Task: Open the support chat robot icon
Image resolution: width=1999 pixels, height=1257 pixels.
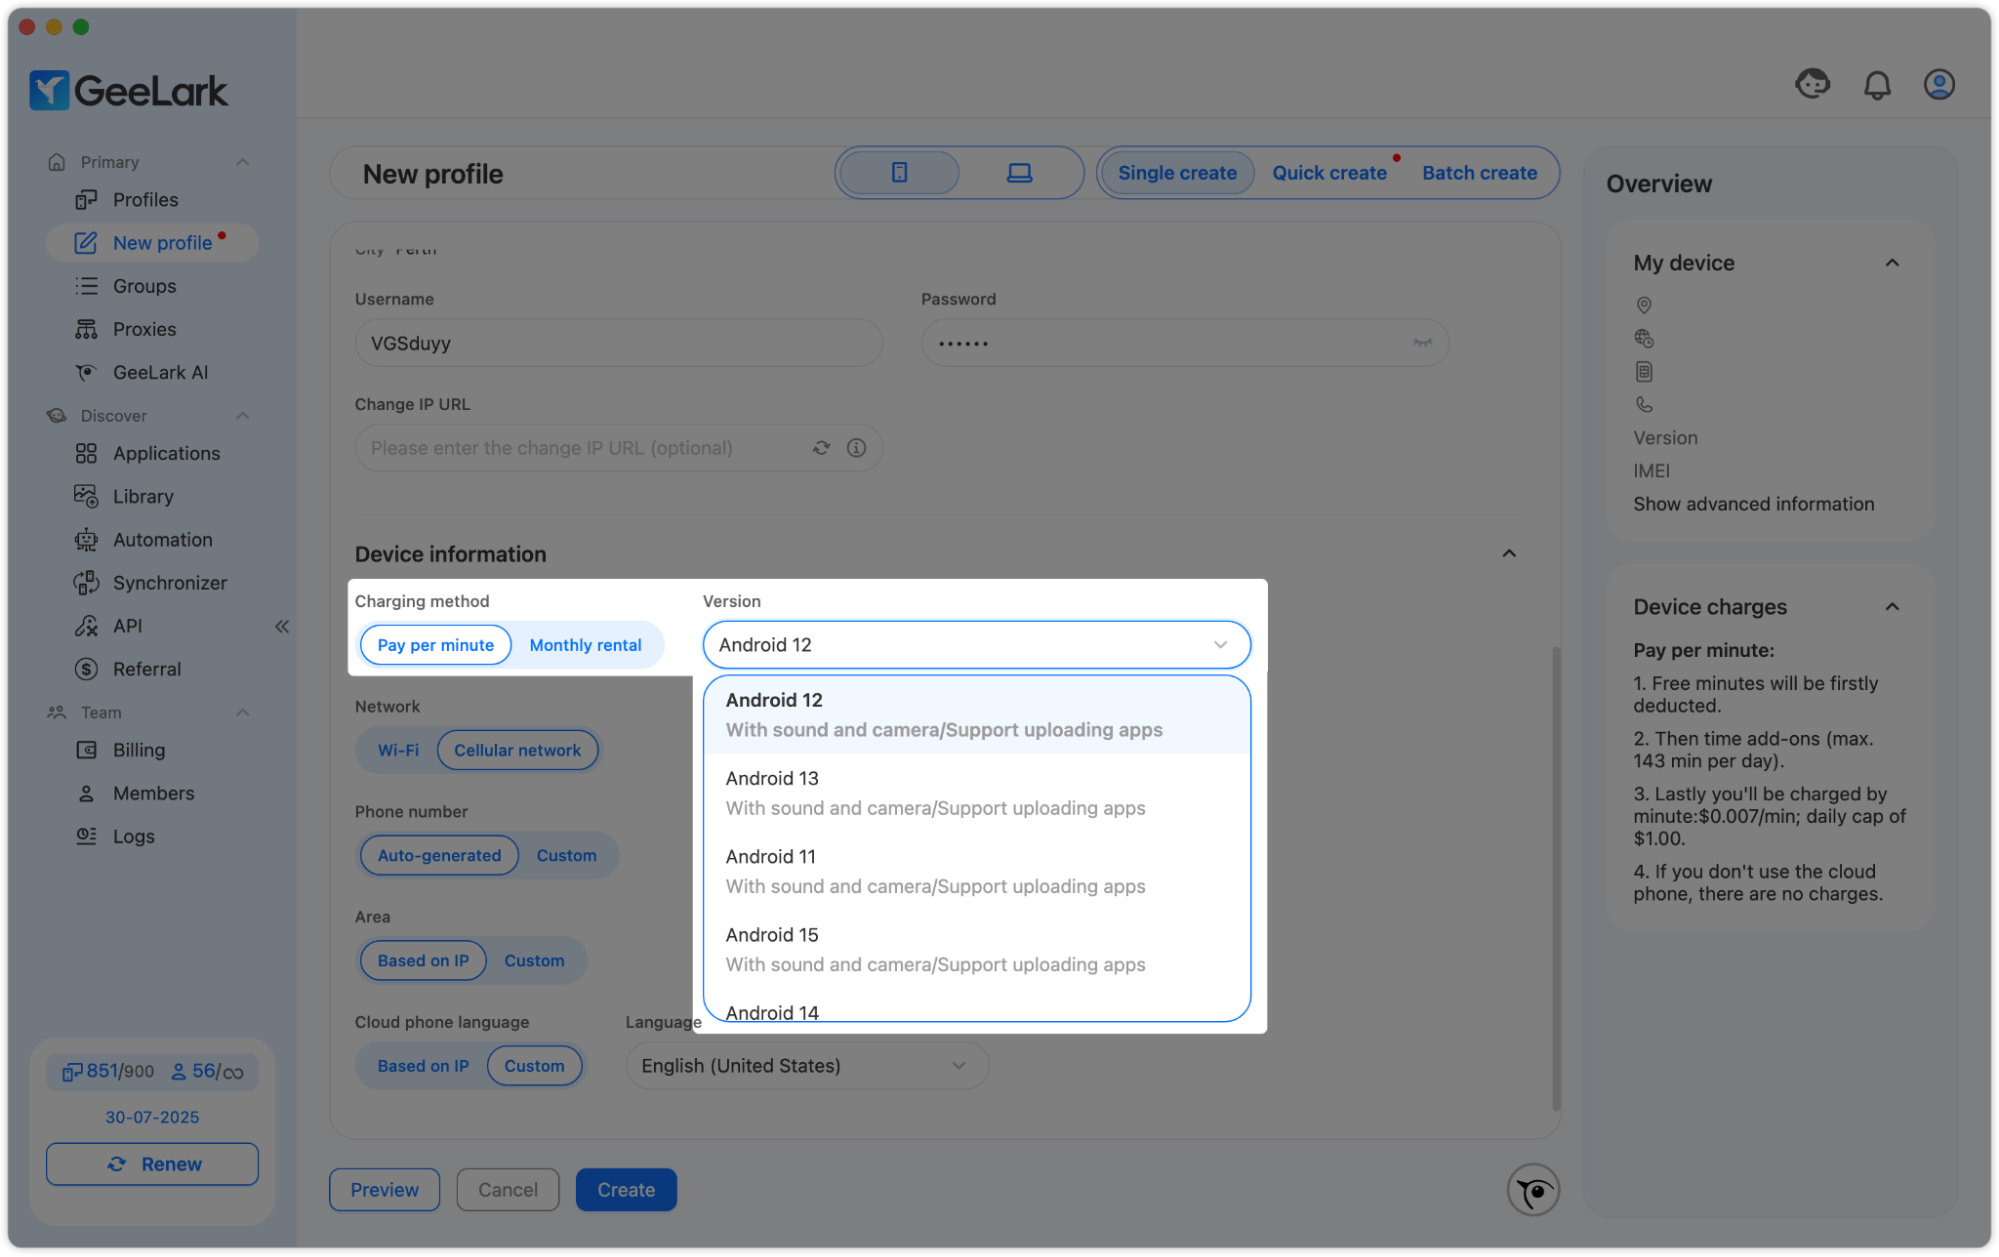Action: [1812, 84]
